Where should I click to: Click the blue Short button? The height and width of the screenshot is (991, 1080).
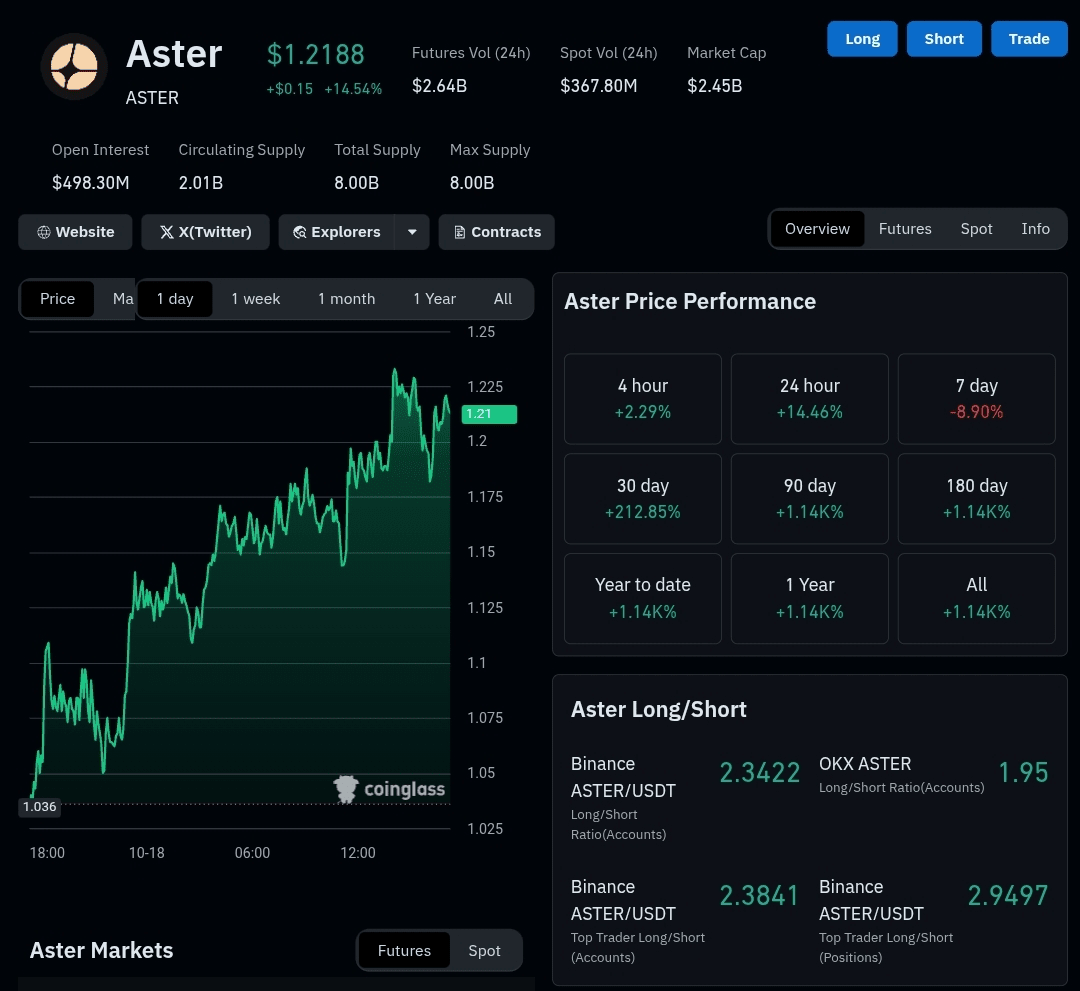pyautogui.click(x=944, y=39)
